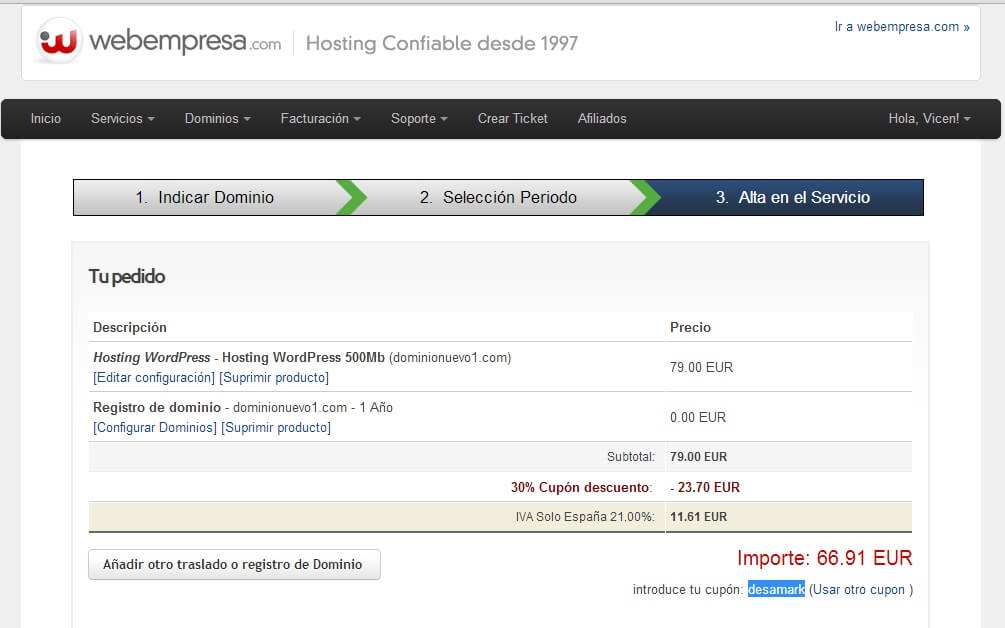Follow the Ir a webempresa.com link
Screen dimensions: 1005x628
902,27
